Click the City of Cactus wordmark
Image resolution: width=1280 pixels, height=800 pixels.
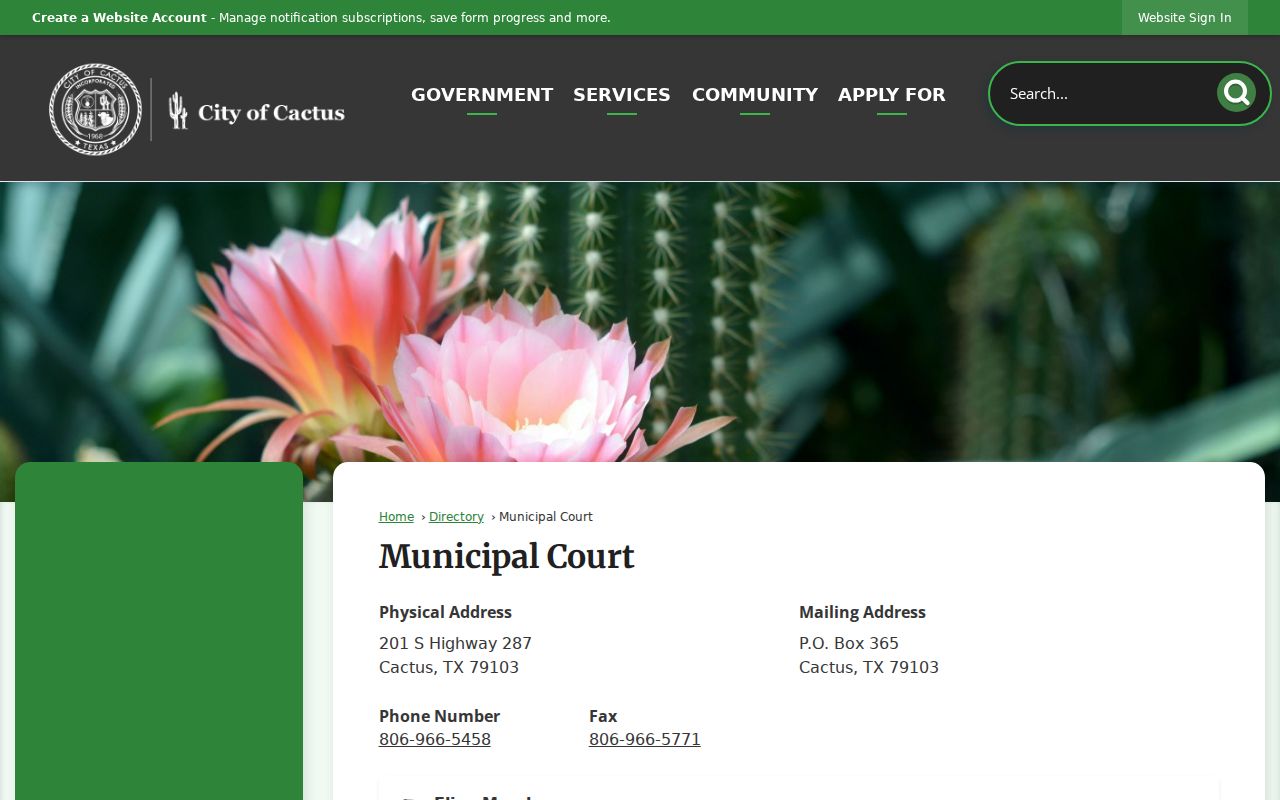click(x=257, y=111)
